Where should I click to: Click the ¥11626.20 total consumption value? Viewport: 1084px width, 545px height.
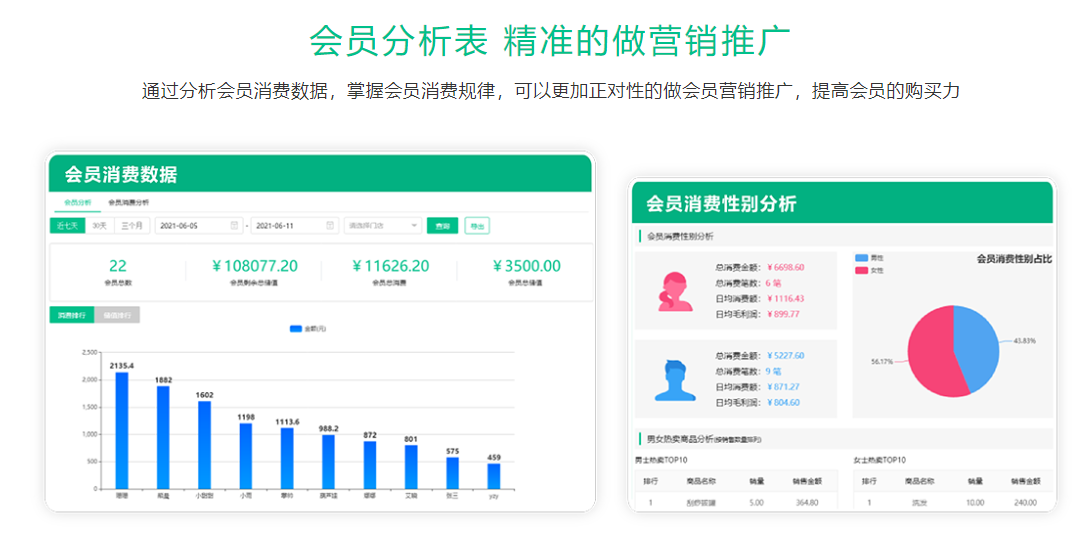[x=390, y=266]
